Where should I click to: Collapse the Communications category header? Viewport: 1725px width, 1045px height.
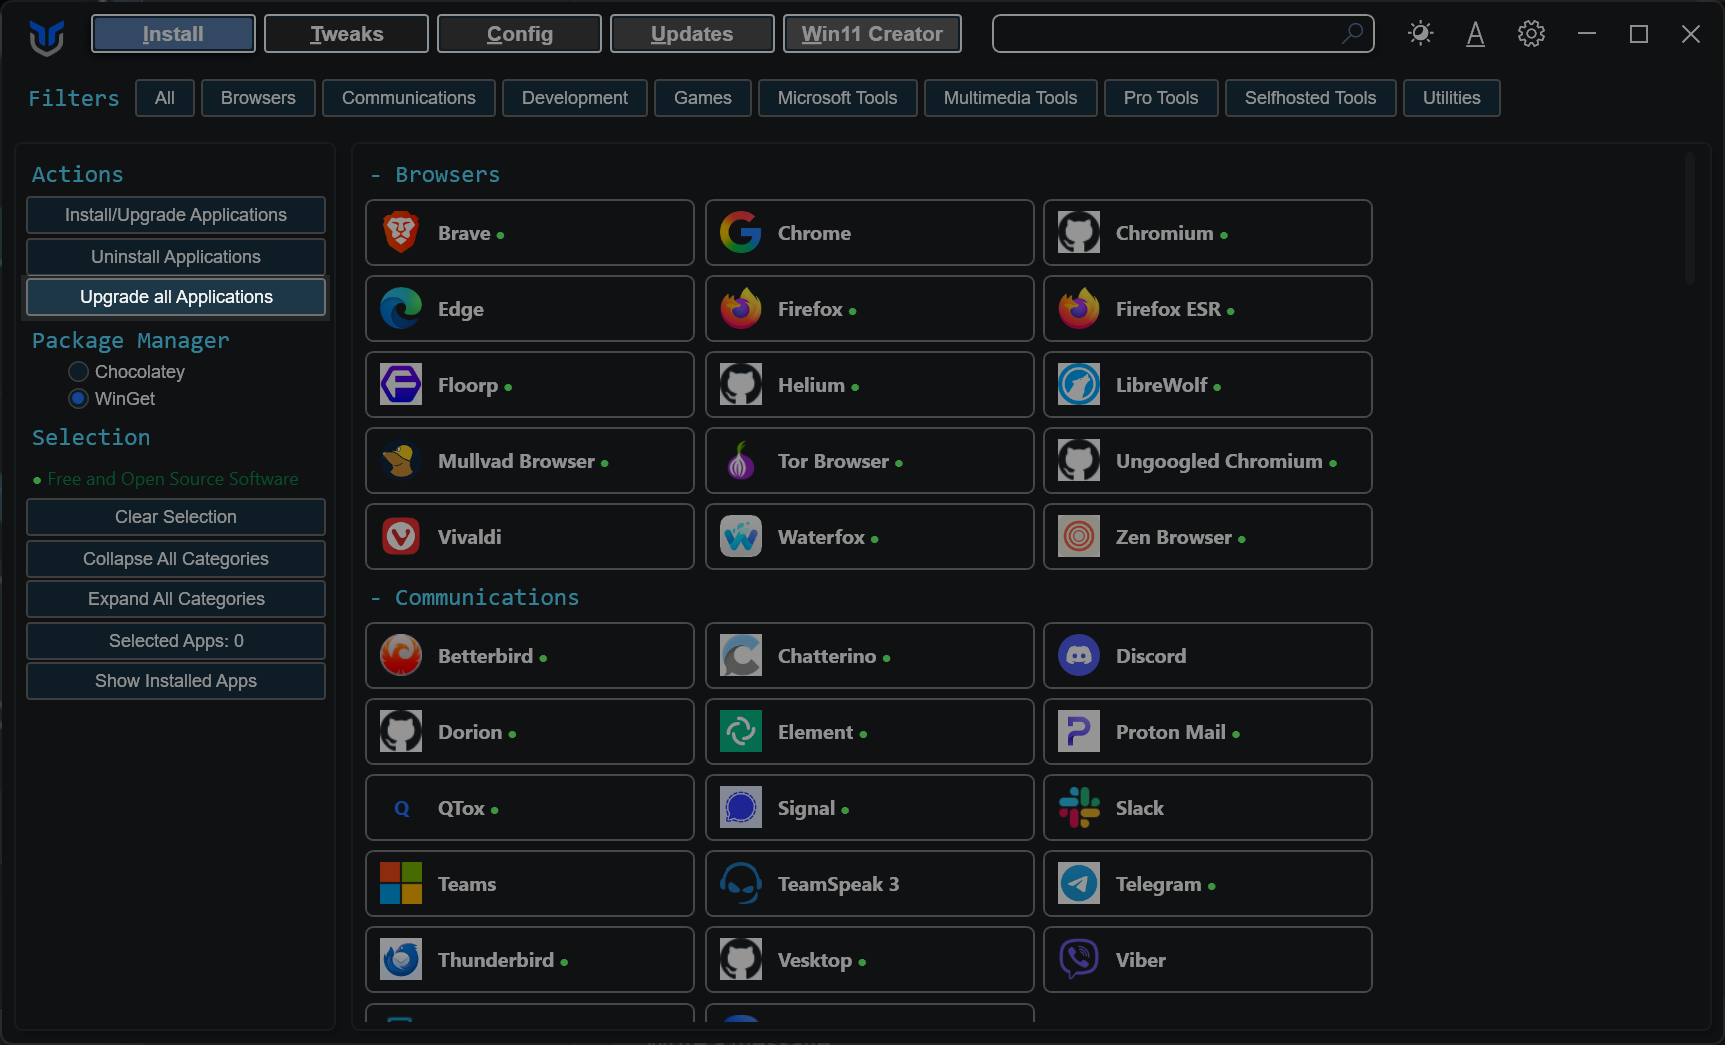point(474,598)
